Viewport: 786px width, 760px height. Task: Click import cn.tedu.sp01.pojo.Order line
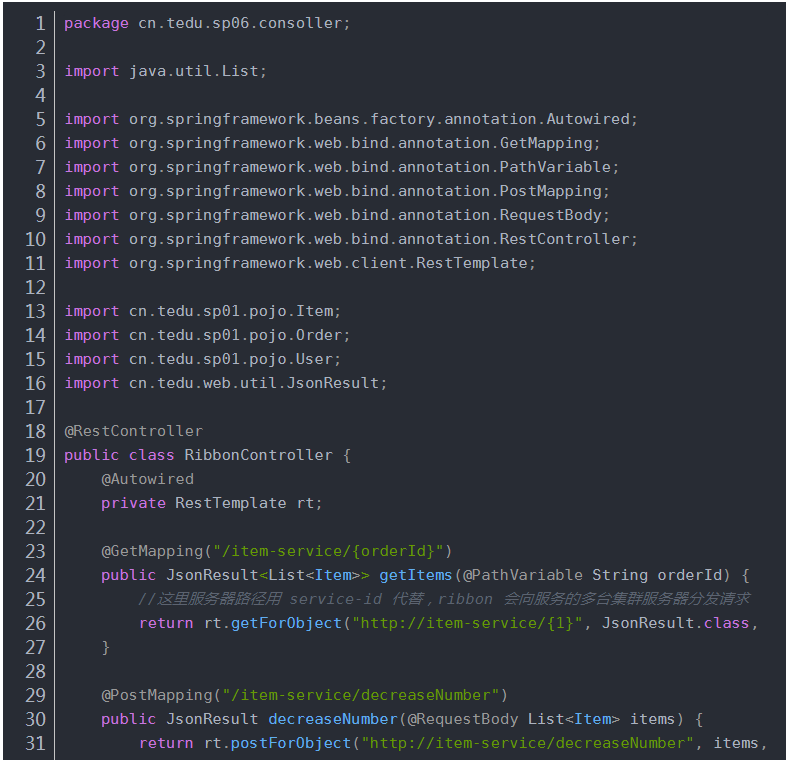point(207,335)
